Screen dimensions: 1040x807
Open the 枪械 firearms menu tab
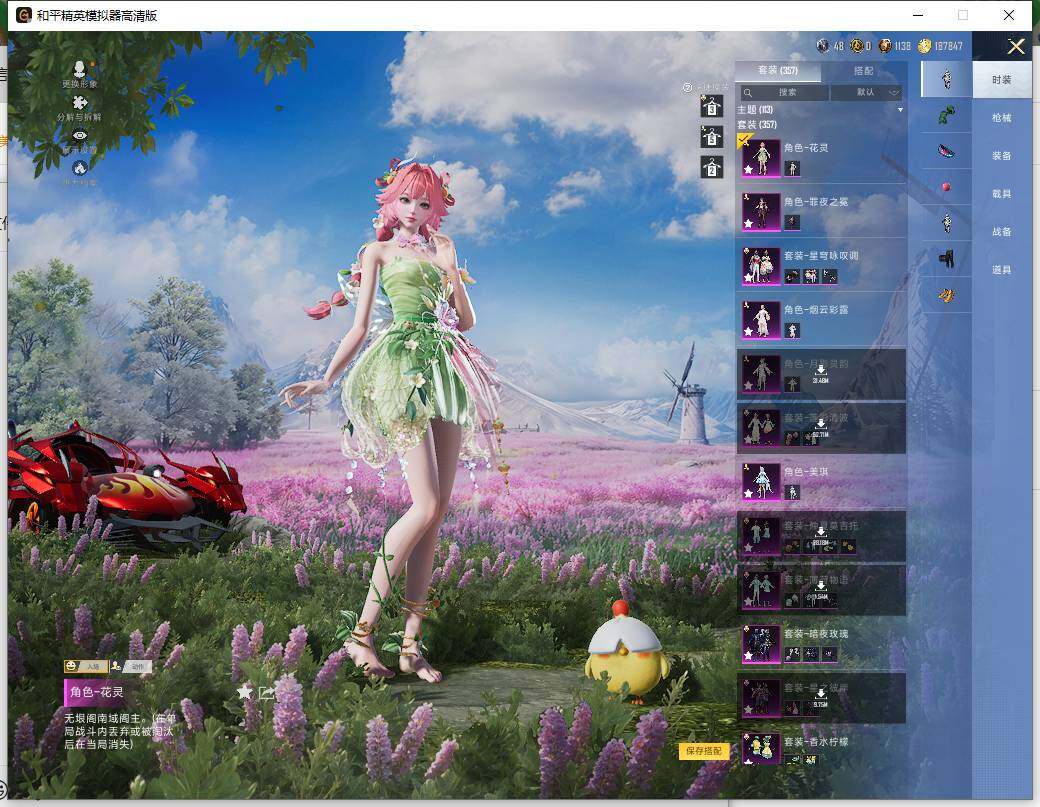1001,118
